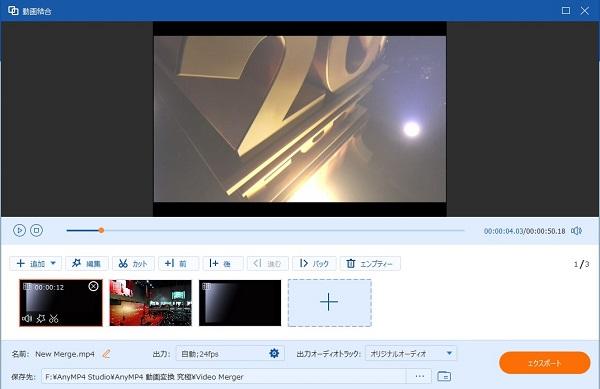The height and width of the screenshot is (389, 600).
Task: Insert clip before with 前 button
Action: point(178,264)
